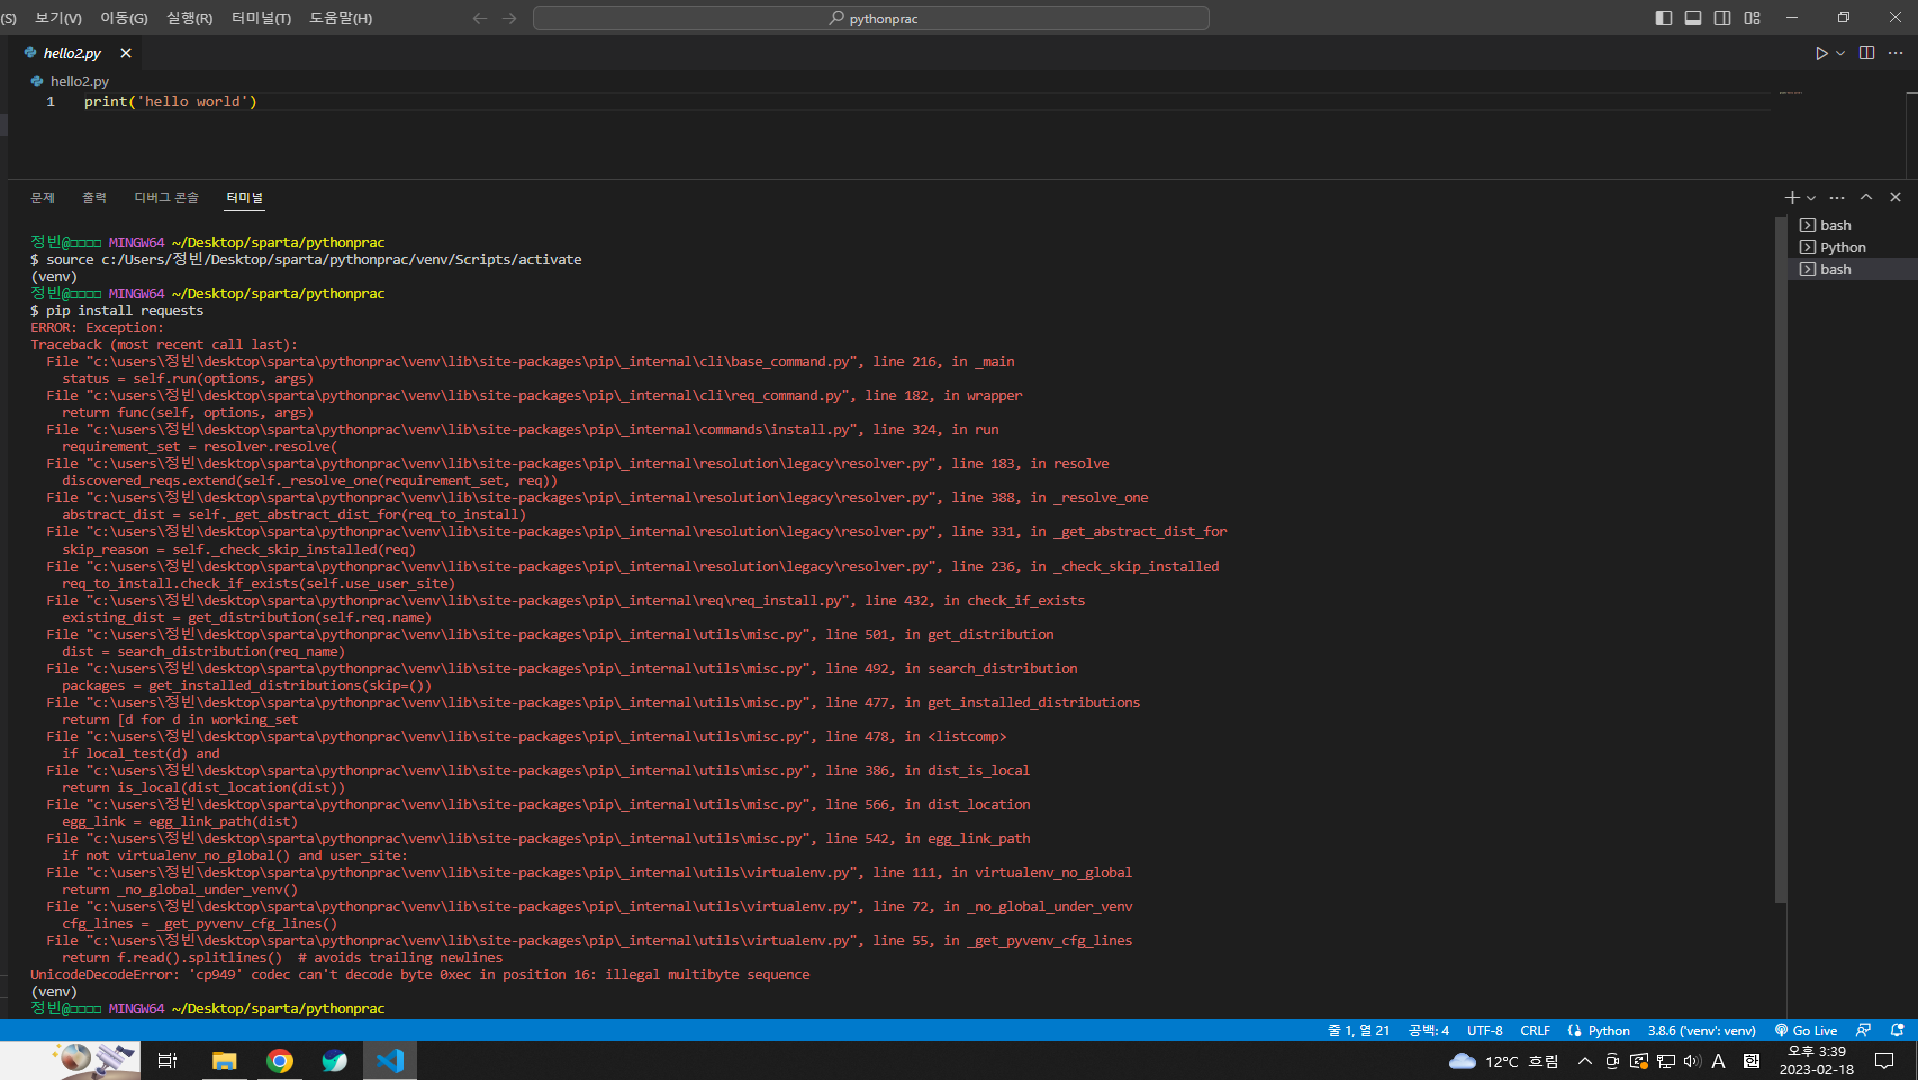Viewport: 1918px width, 1080px height.
Task: Toggle the bottom panel layout icon
Action: click(1693, 18)
